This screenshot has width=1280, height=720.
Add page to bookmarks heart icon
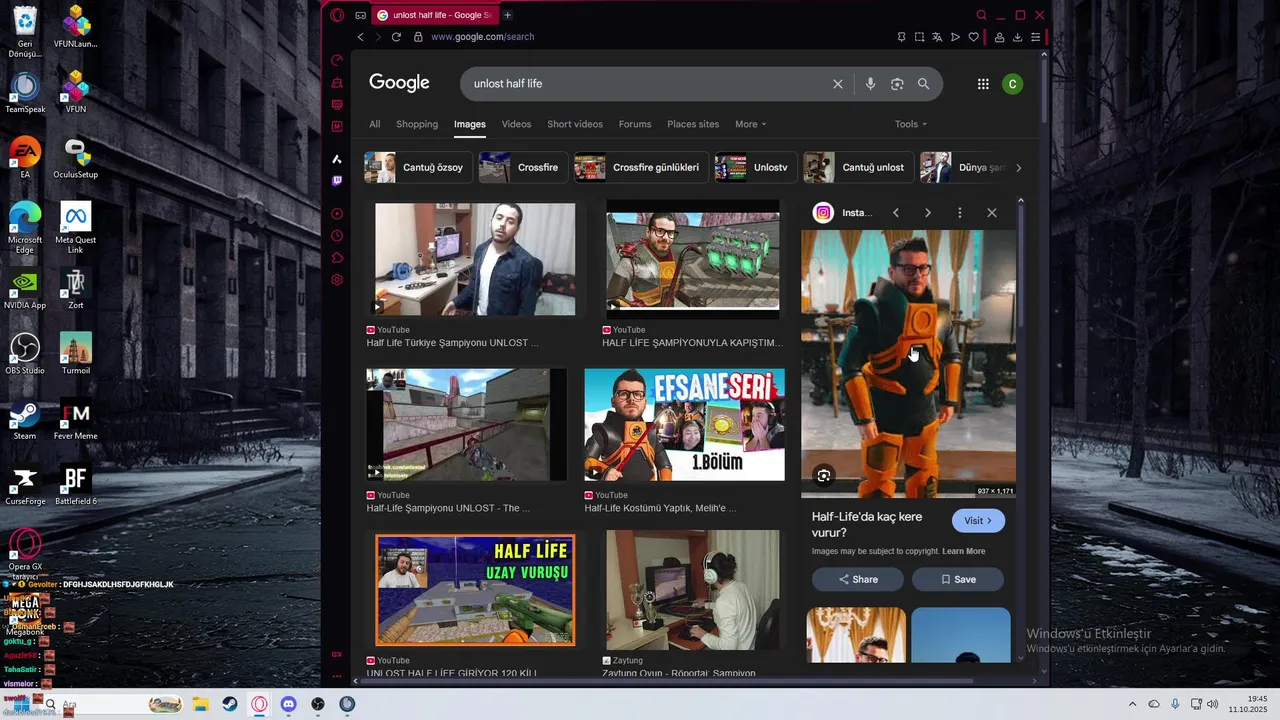973,37
